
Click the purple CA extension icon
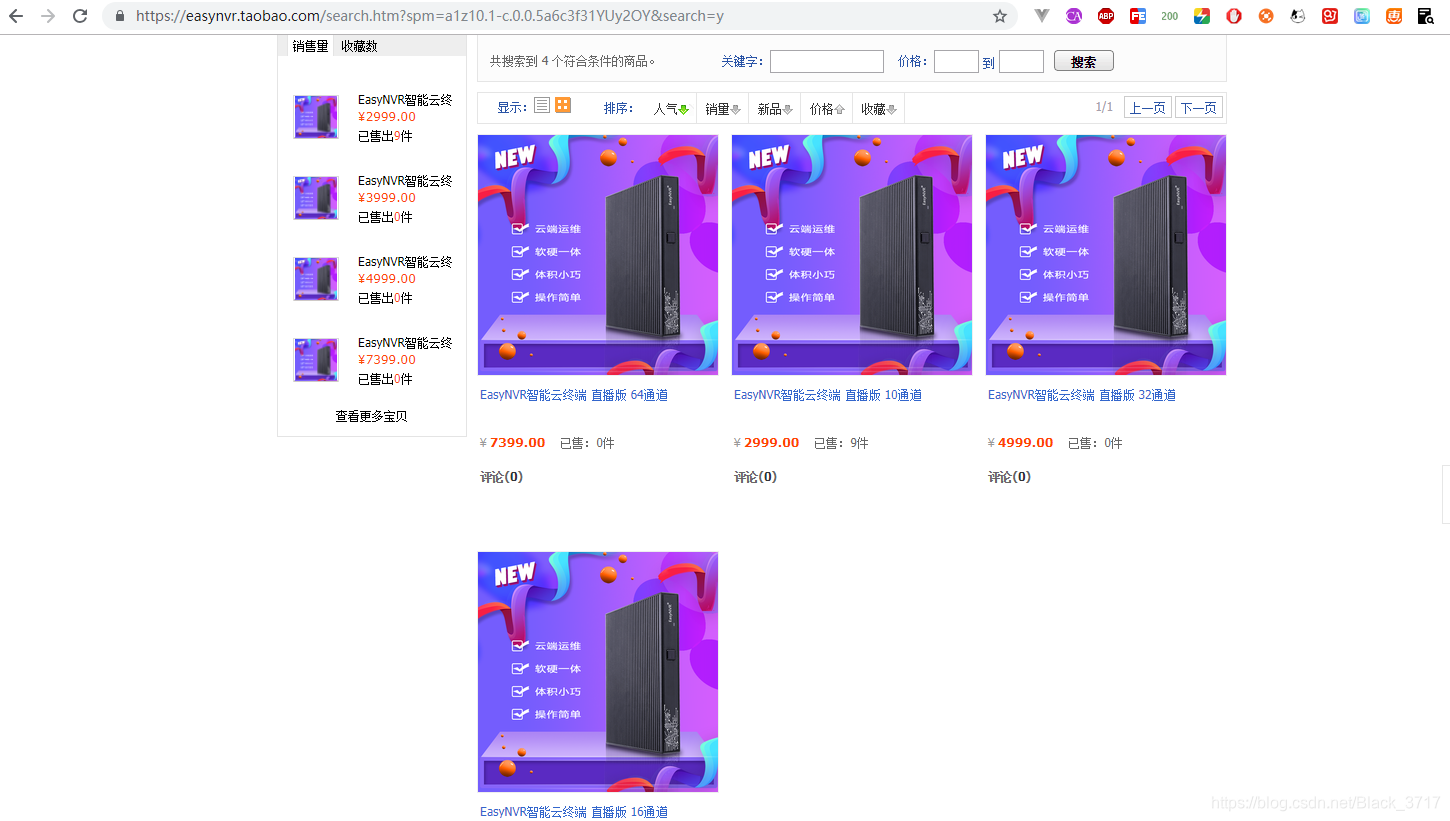1074,16
